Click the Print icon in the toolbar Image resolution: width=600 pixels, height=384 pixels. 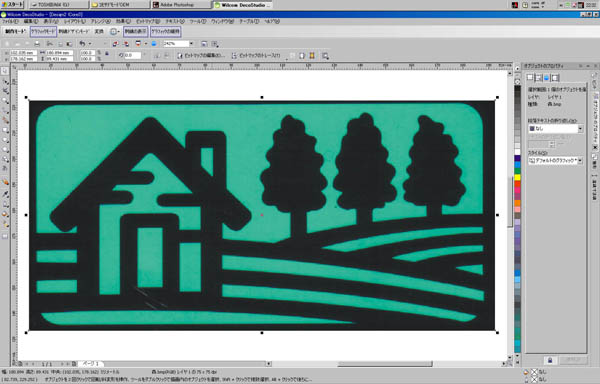pyautogui.click(x=37, y=44)
